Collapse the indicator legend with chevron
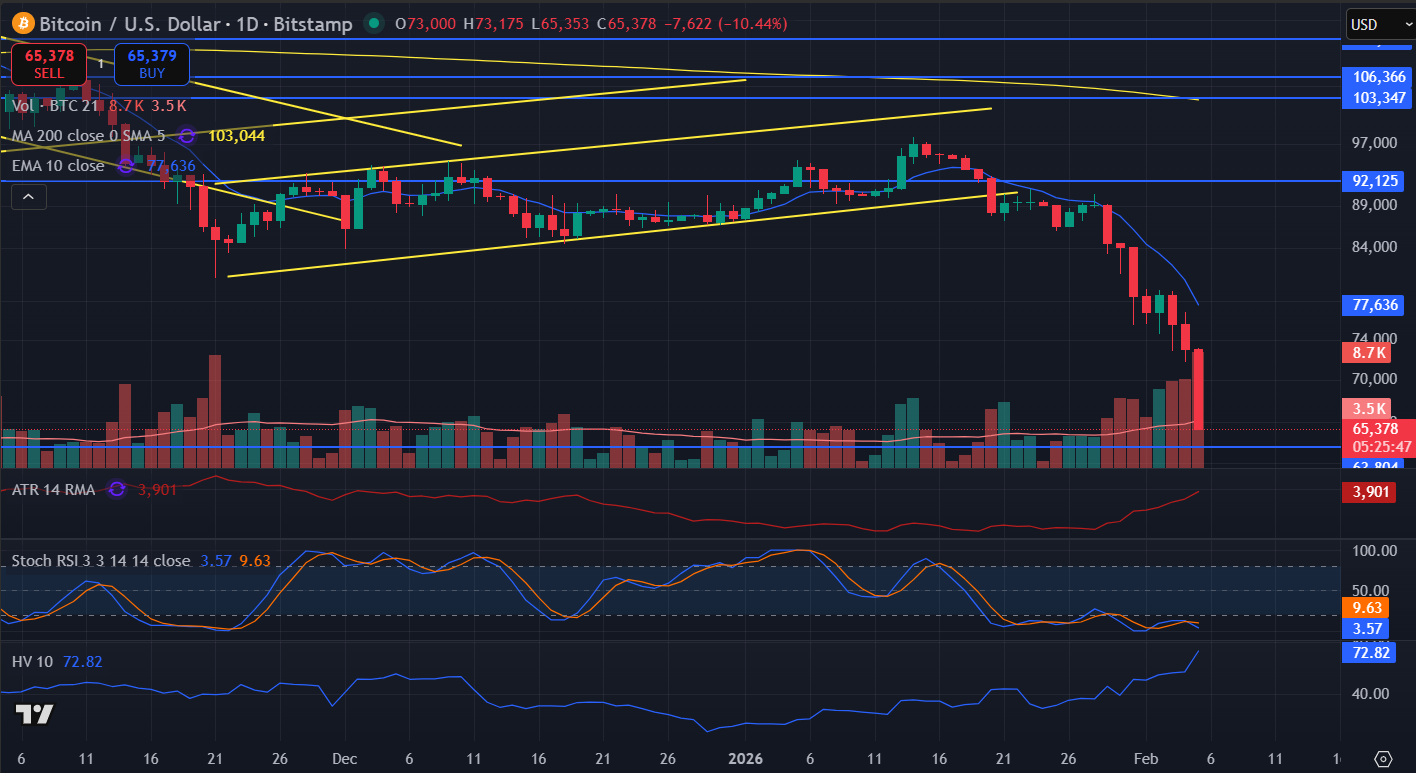The height and width of the screenshot is (773, 1416). click(x=28, y=198)
